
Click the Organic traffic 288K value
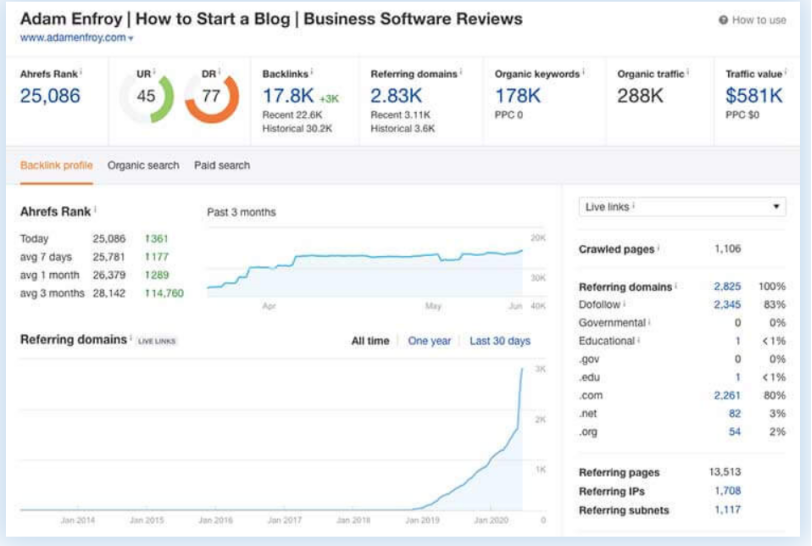click(640, 96)
